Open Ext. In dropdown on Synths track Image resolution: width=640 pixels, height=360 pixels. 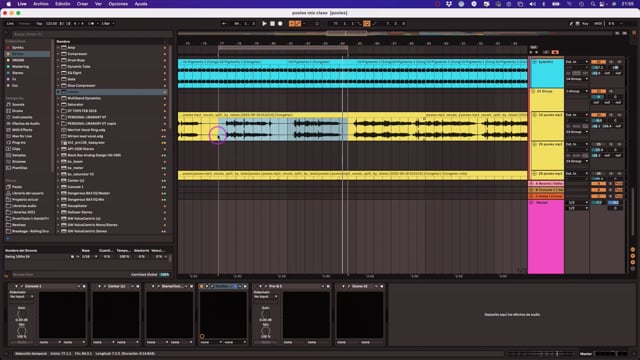[577, 62]
